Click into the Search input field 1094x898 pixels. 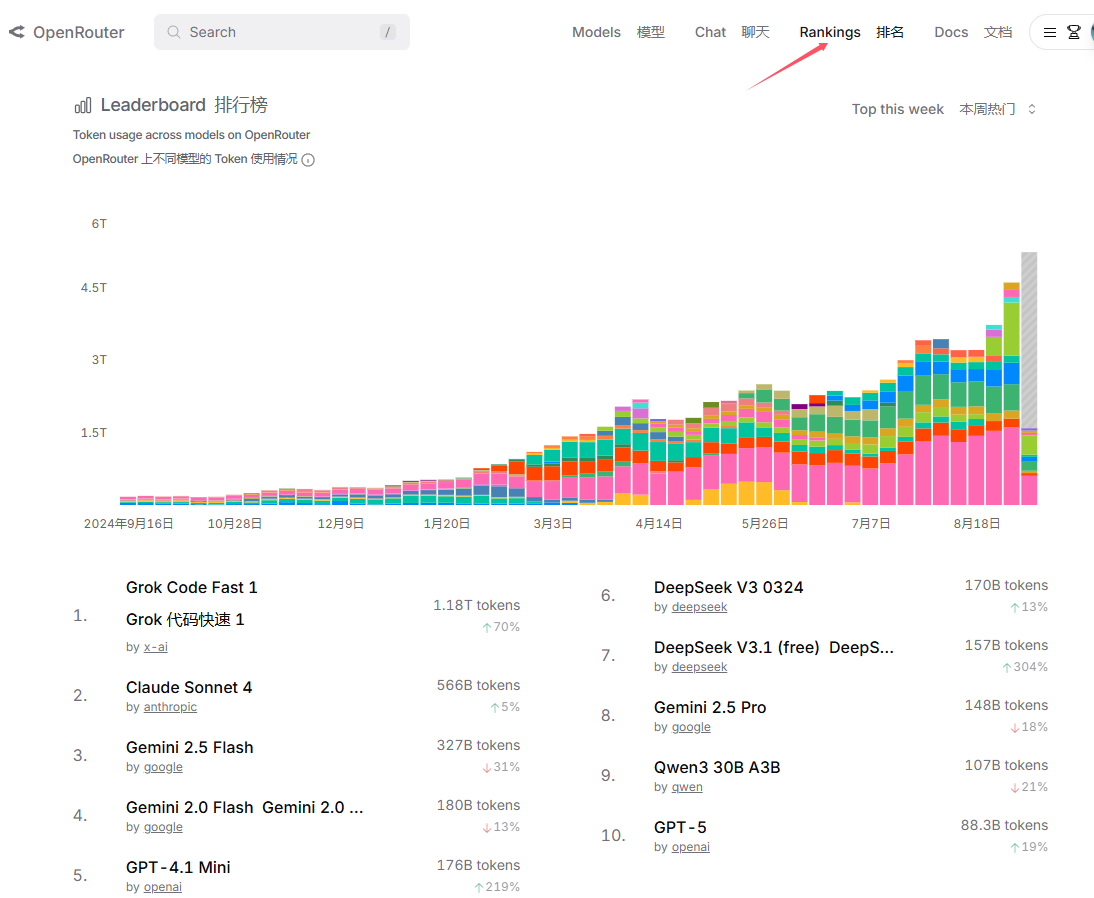(x=280, y=32)
